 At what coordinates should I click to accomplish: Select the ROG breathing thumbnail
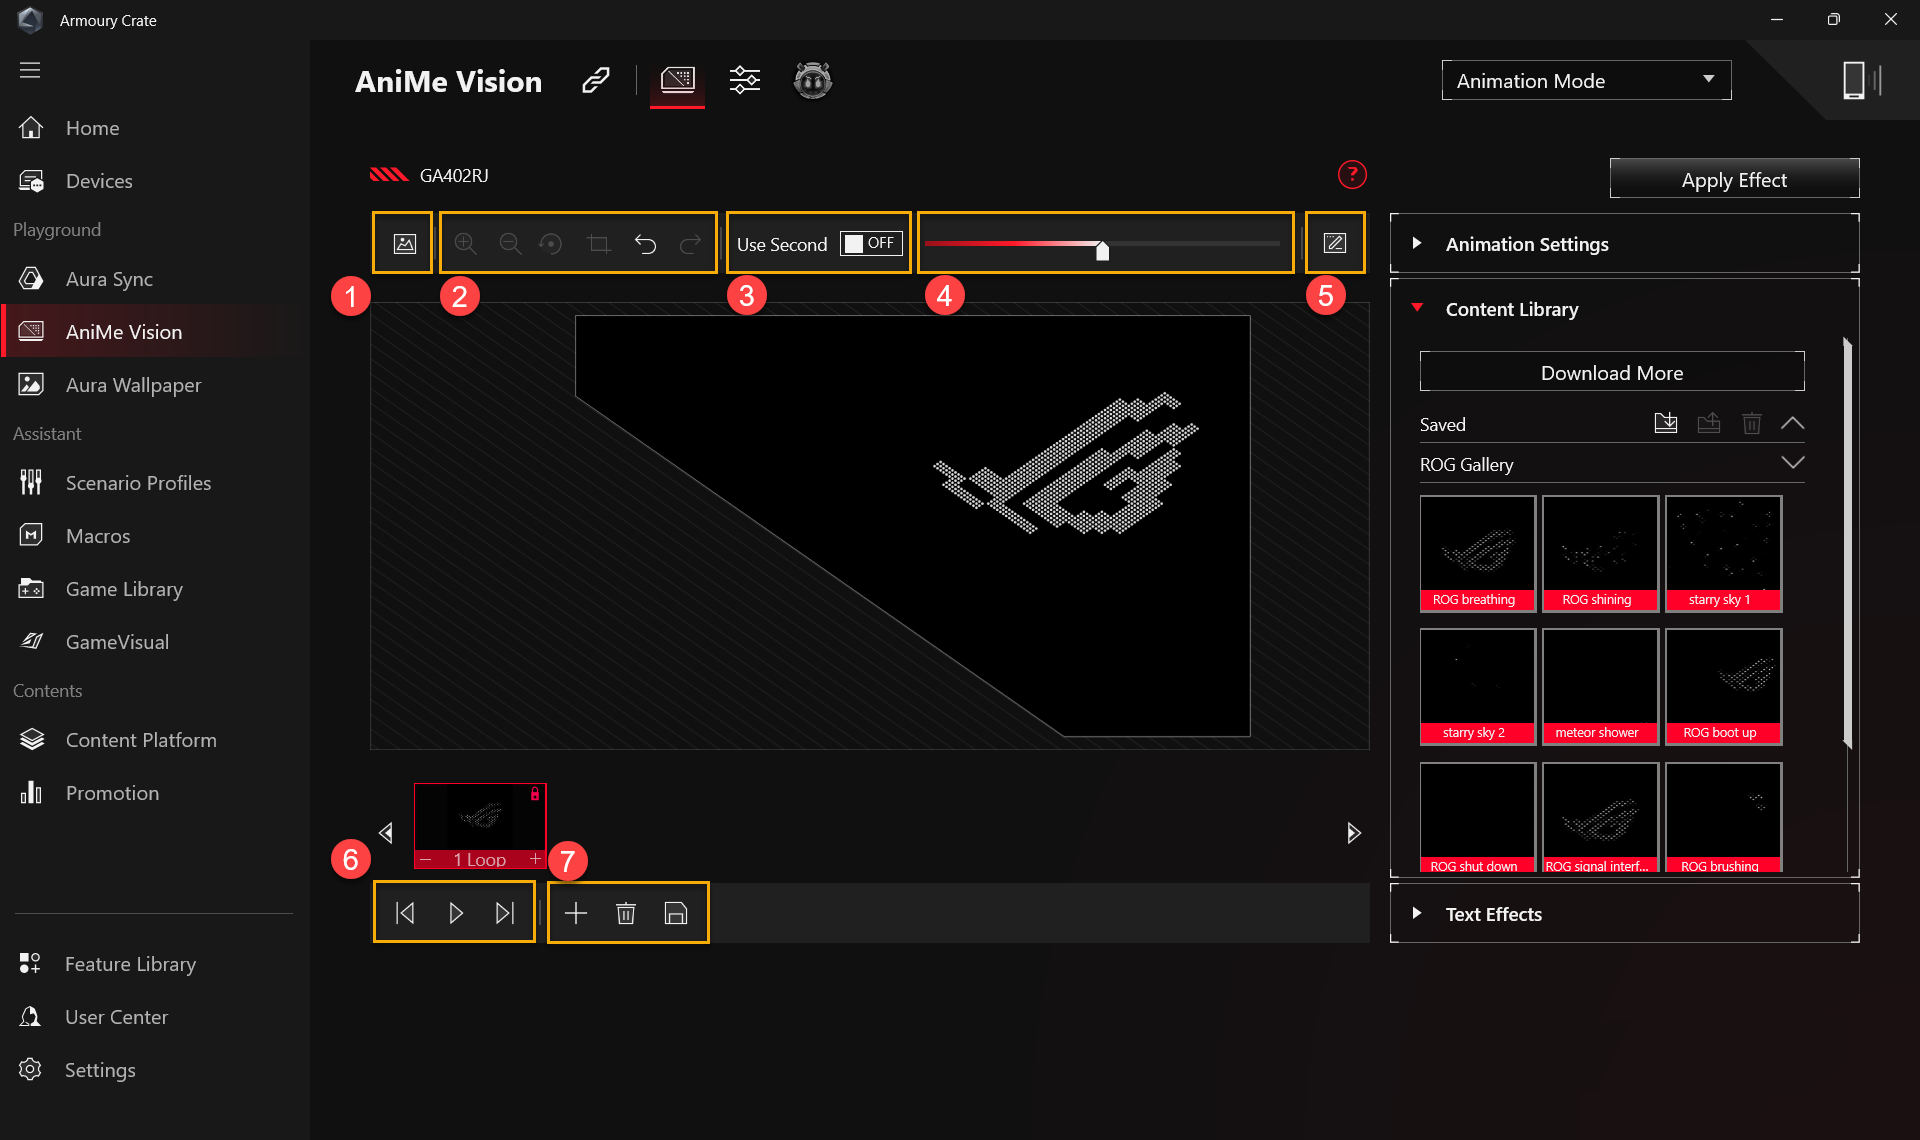pyautogui.click(x=1477, y=553)
